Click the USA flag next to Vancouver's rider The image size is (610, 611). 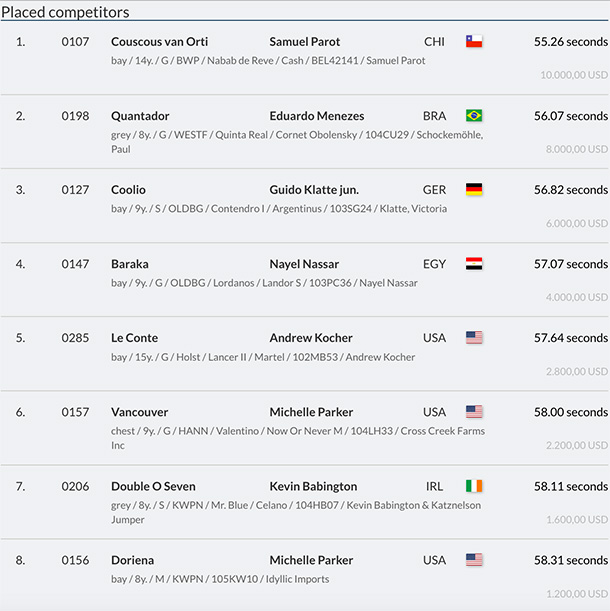tap(474, 412)
